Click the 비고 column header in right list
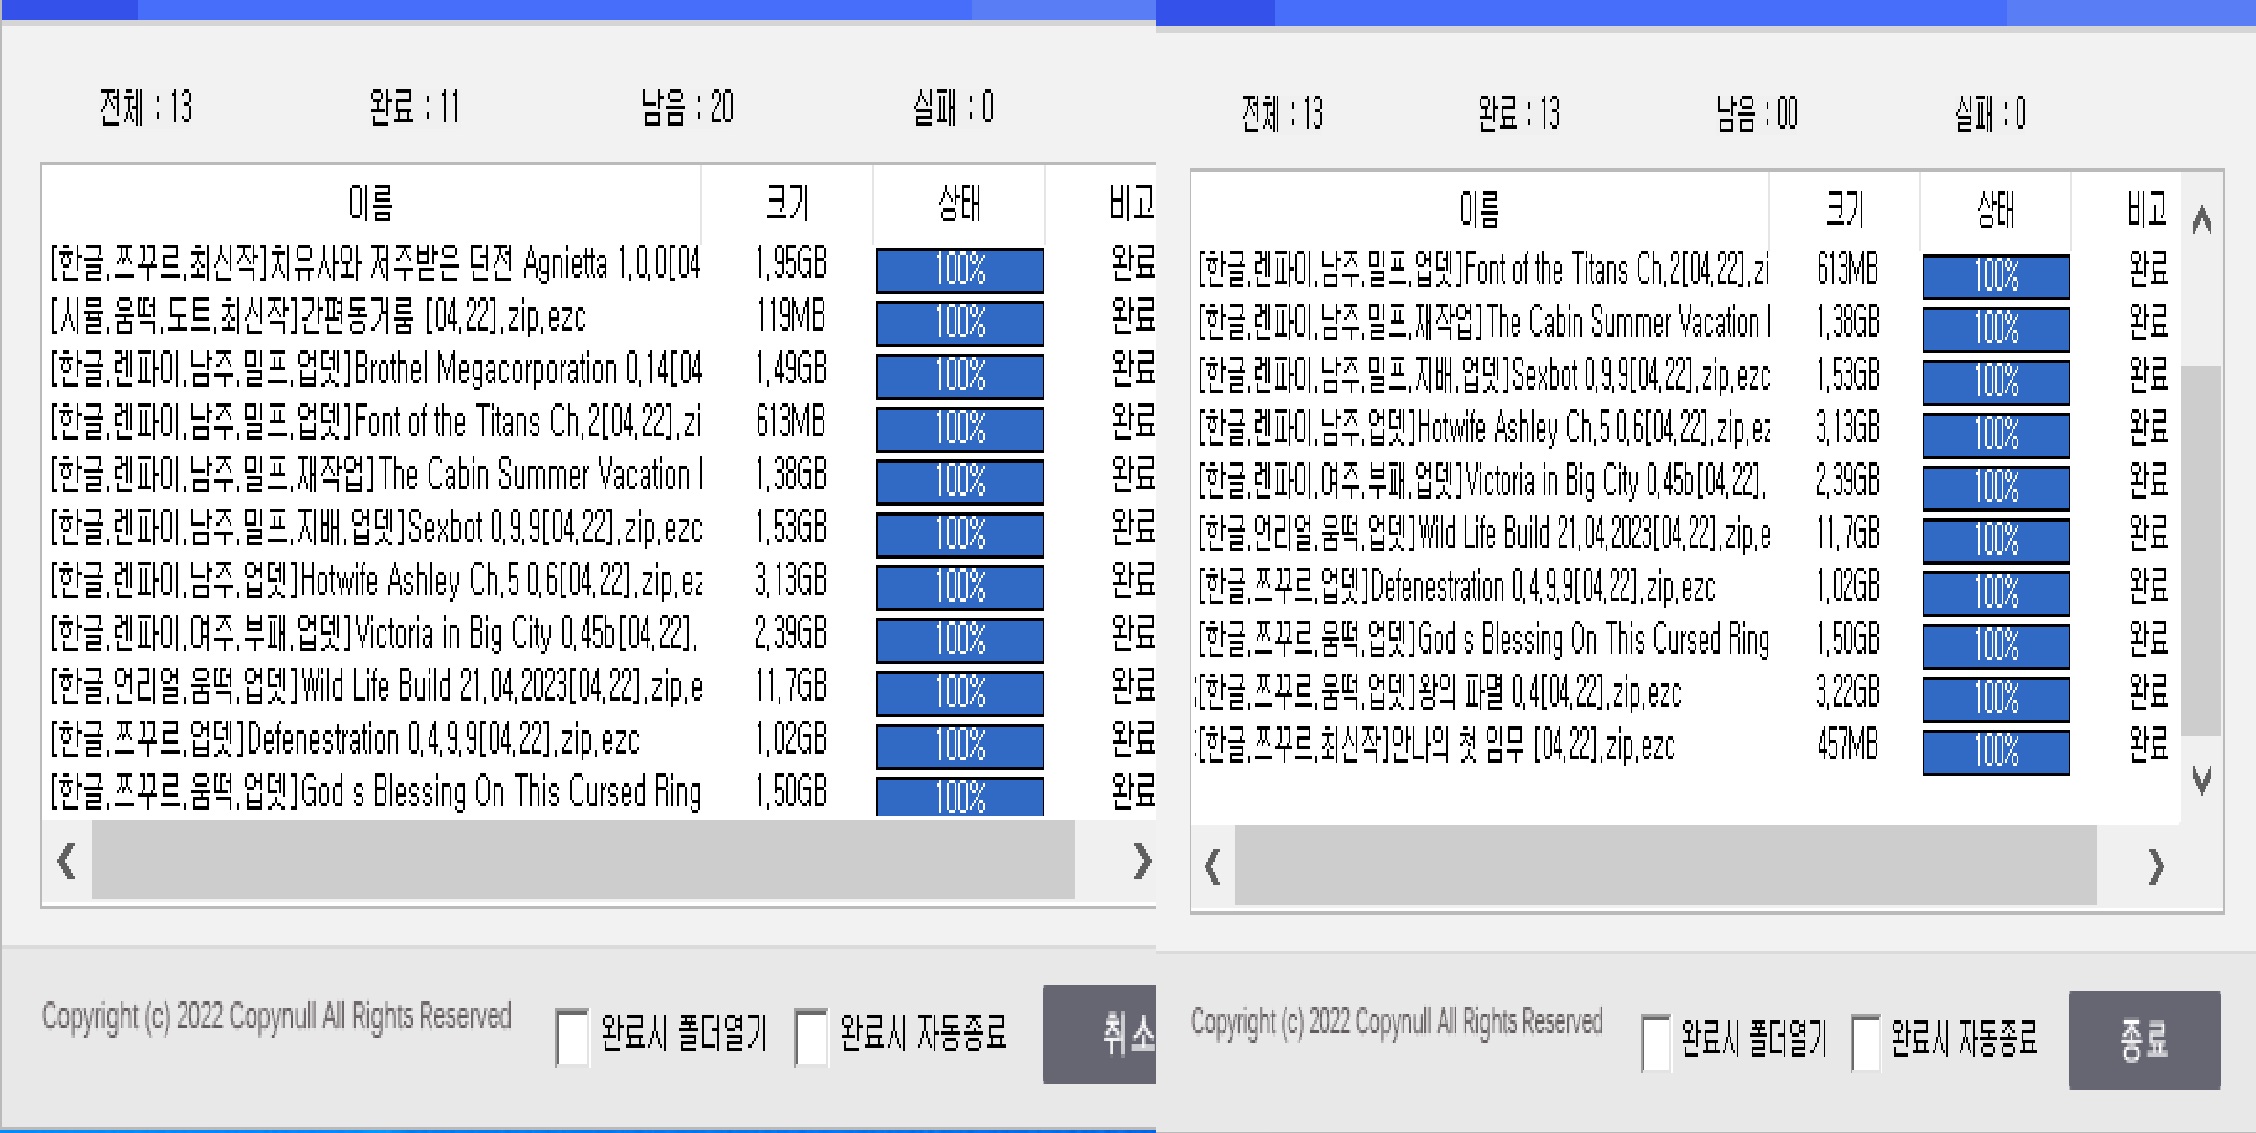Viewport: 2256px width, 1133px height. [x=2146, y=210]
